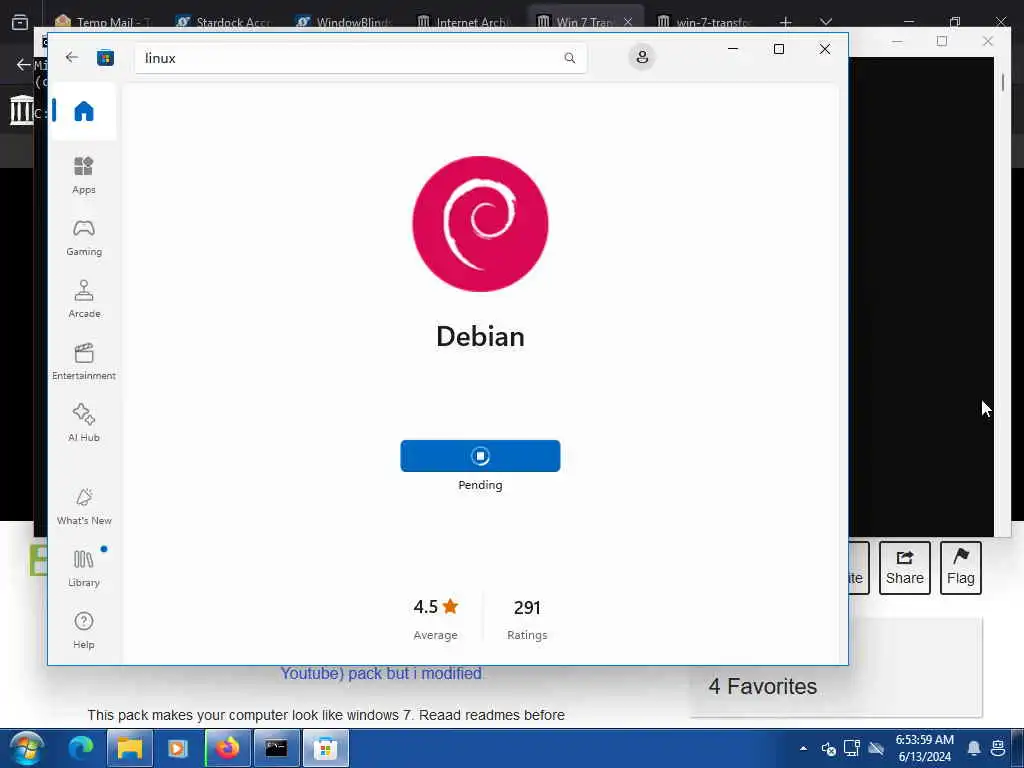
Task: Click the Flag button on the Archive page
Action: (x=961, y=568)
